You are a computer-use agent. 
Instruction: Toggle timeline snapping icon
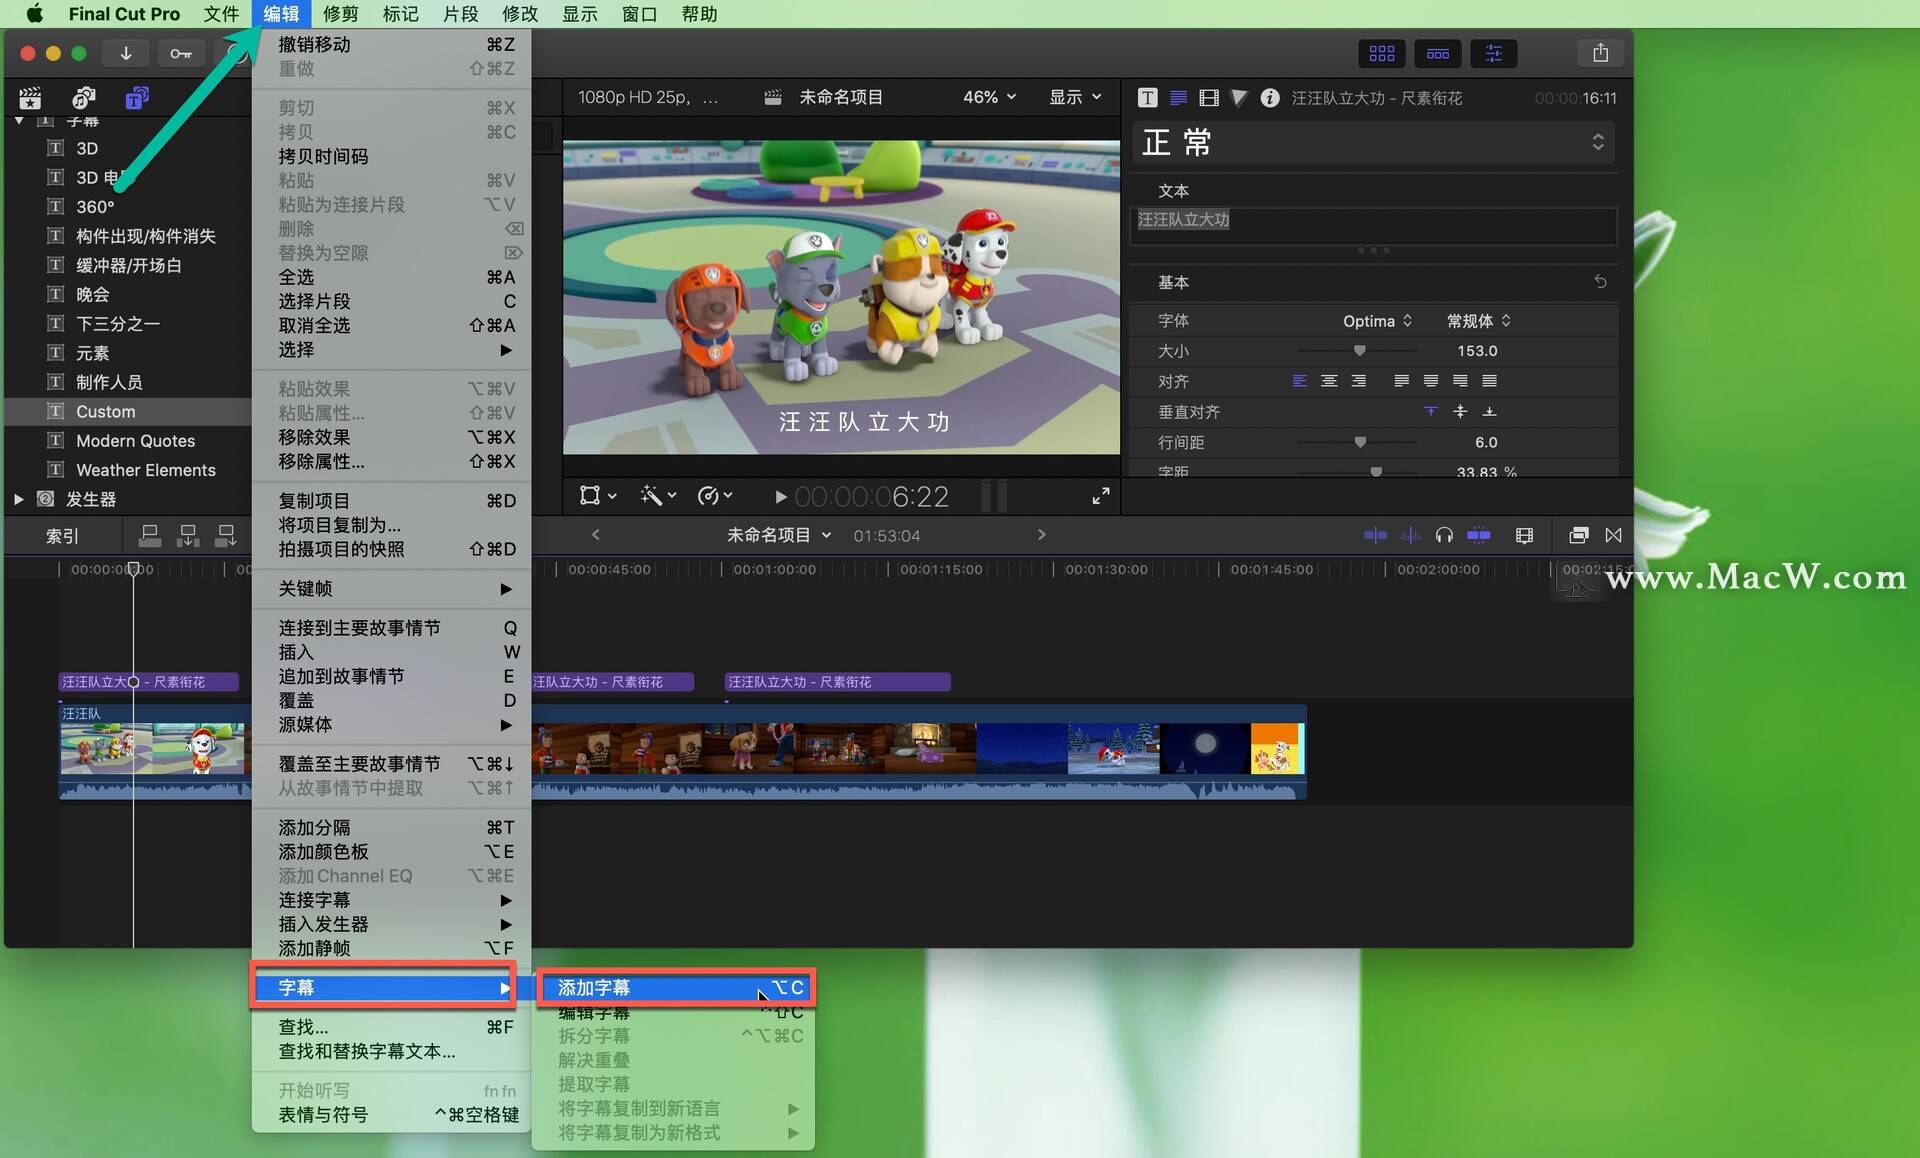(x=1479, y=535)
